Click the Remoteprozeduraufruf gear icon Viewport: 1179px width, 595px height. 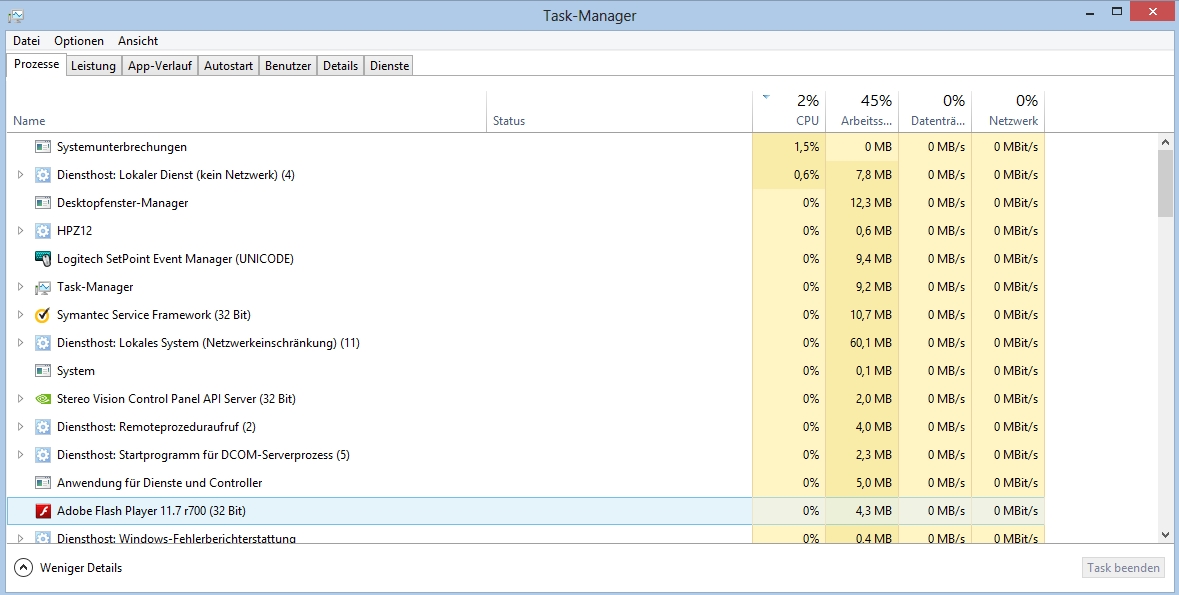pyautogui.click(x=43, y=427)
